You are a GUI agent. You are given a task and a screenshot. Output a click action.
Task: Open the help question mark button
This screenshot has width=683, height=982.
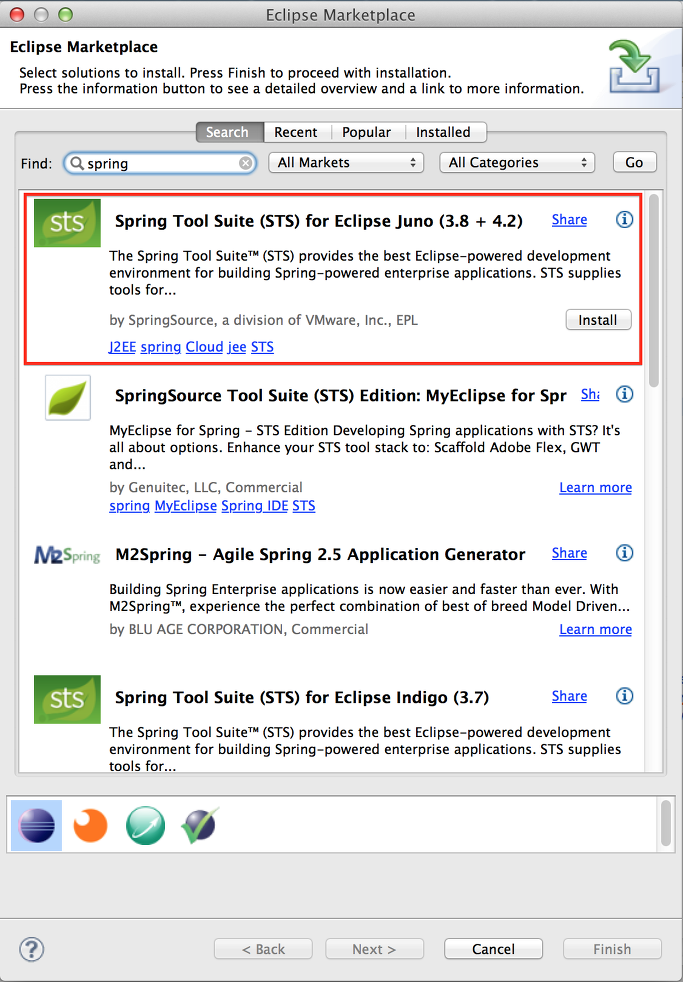pos(31,949)
